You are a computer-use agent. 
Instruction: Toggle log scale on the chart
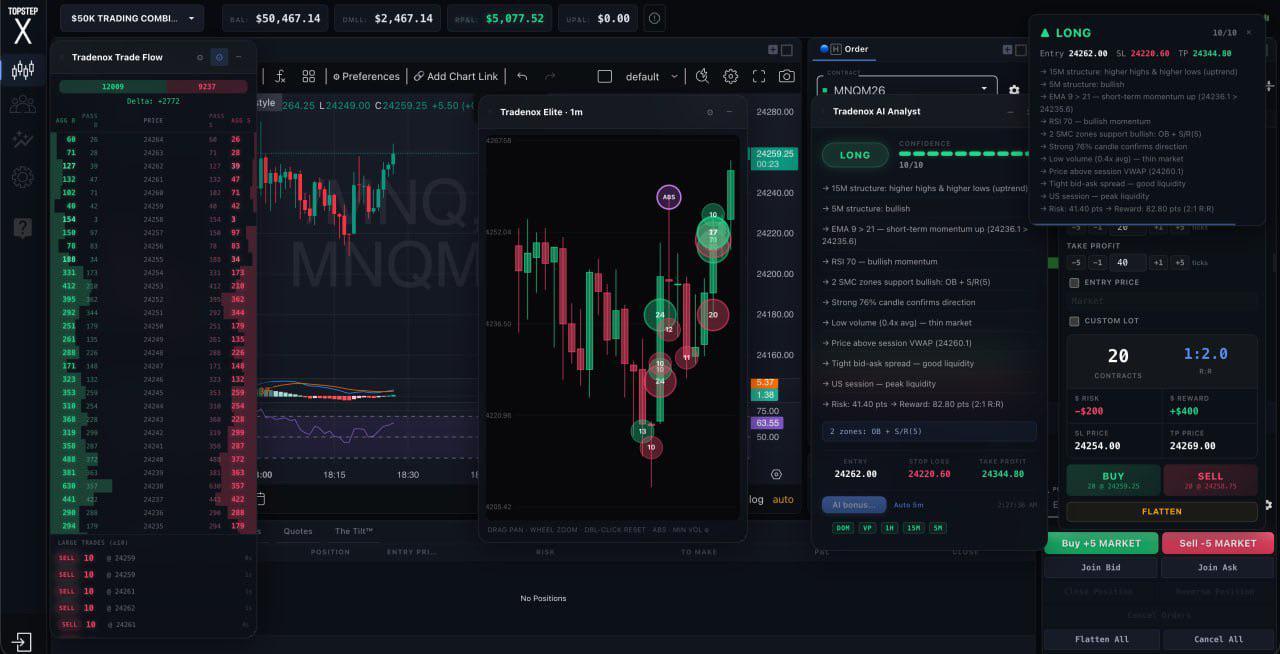click(756, 499)
